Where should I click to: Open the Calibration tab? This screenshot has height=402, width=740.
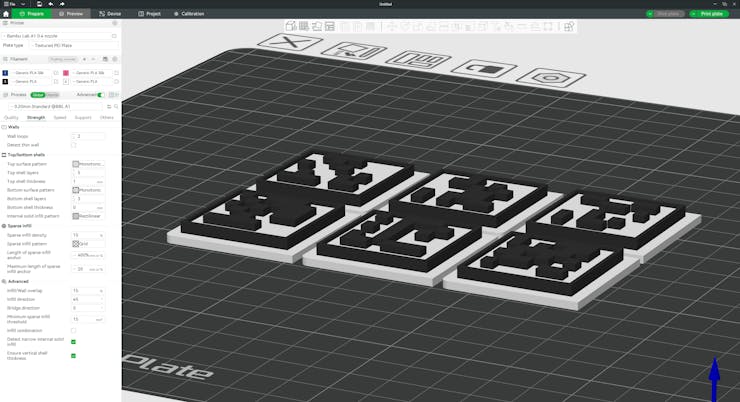pos(189,14)
